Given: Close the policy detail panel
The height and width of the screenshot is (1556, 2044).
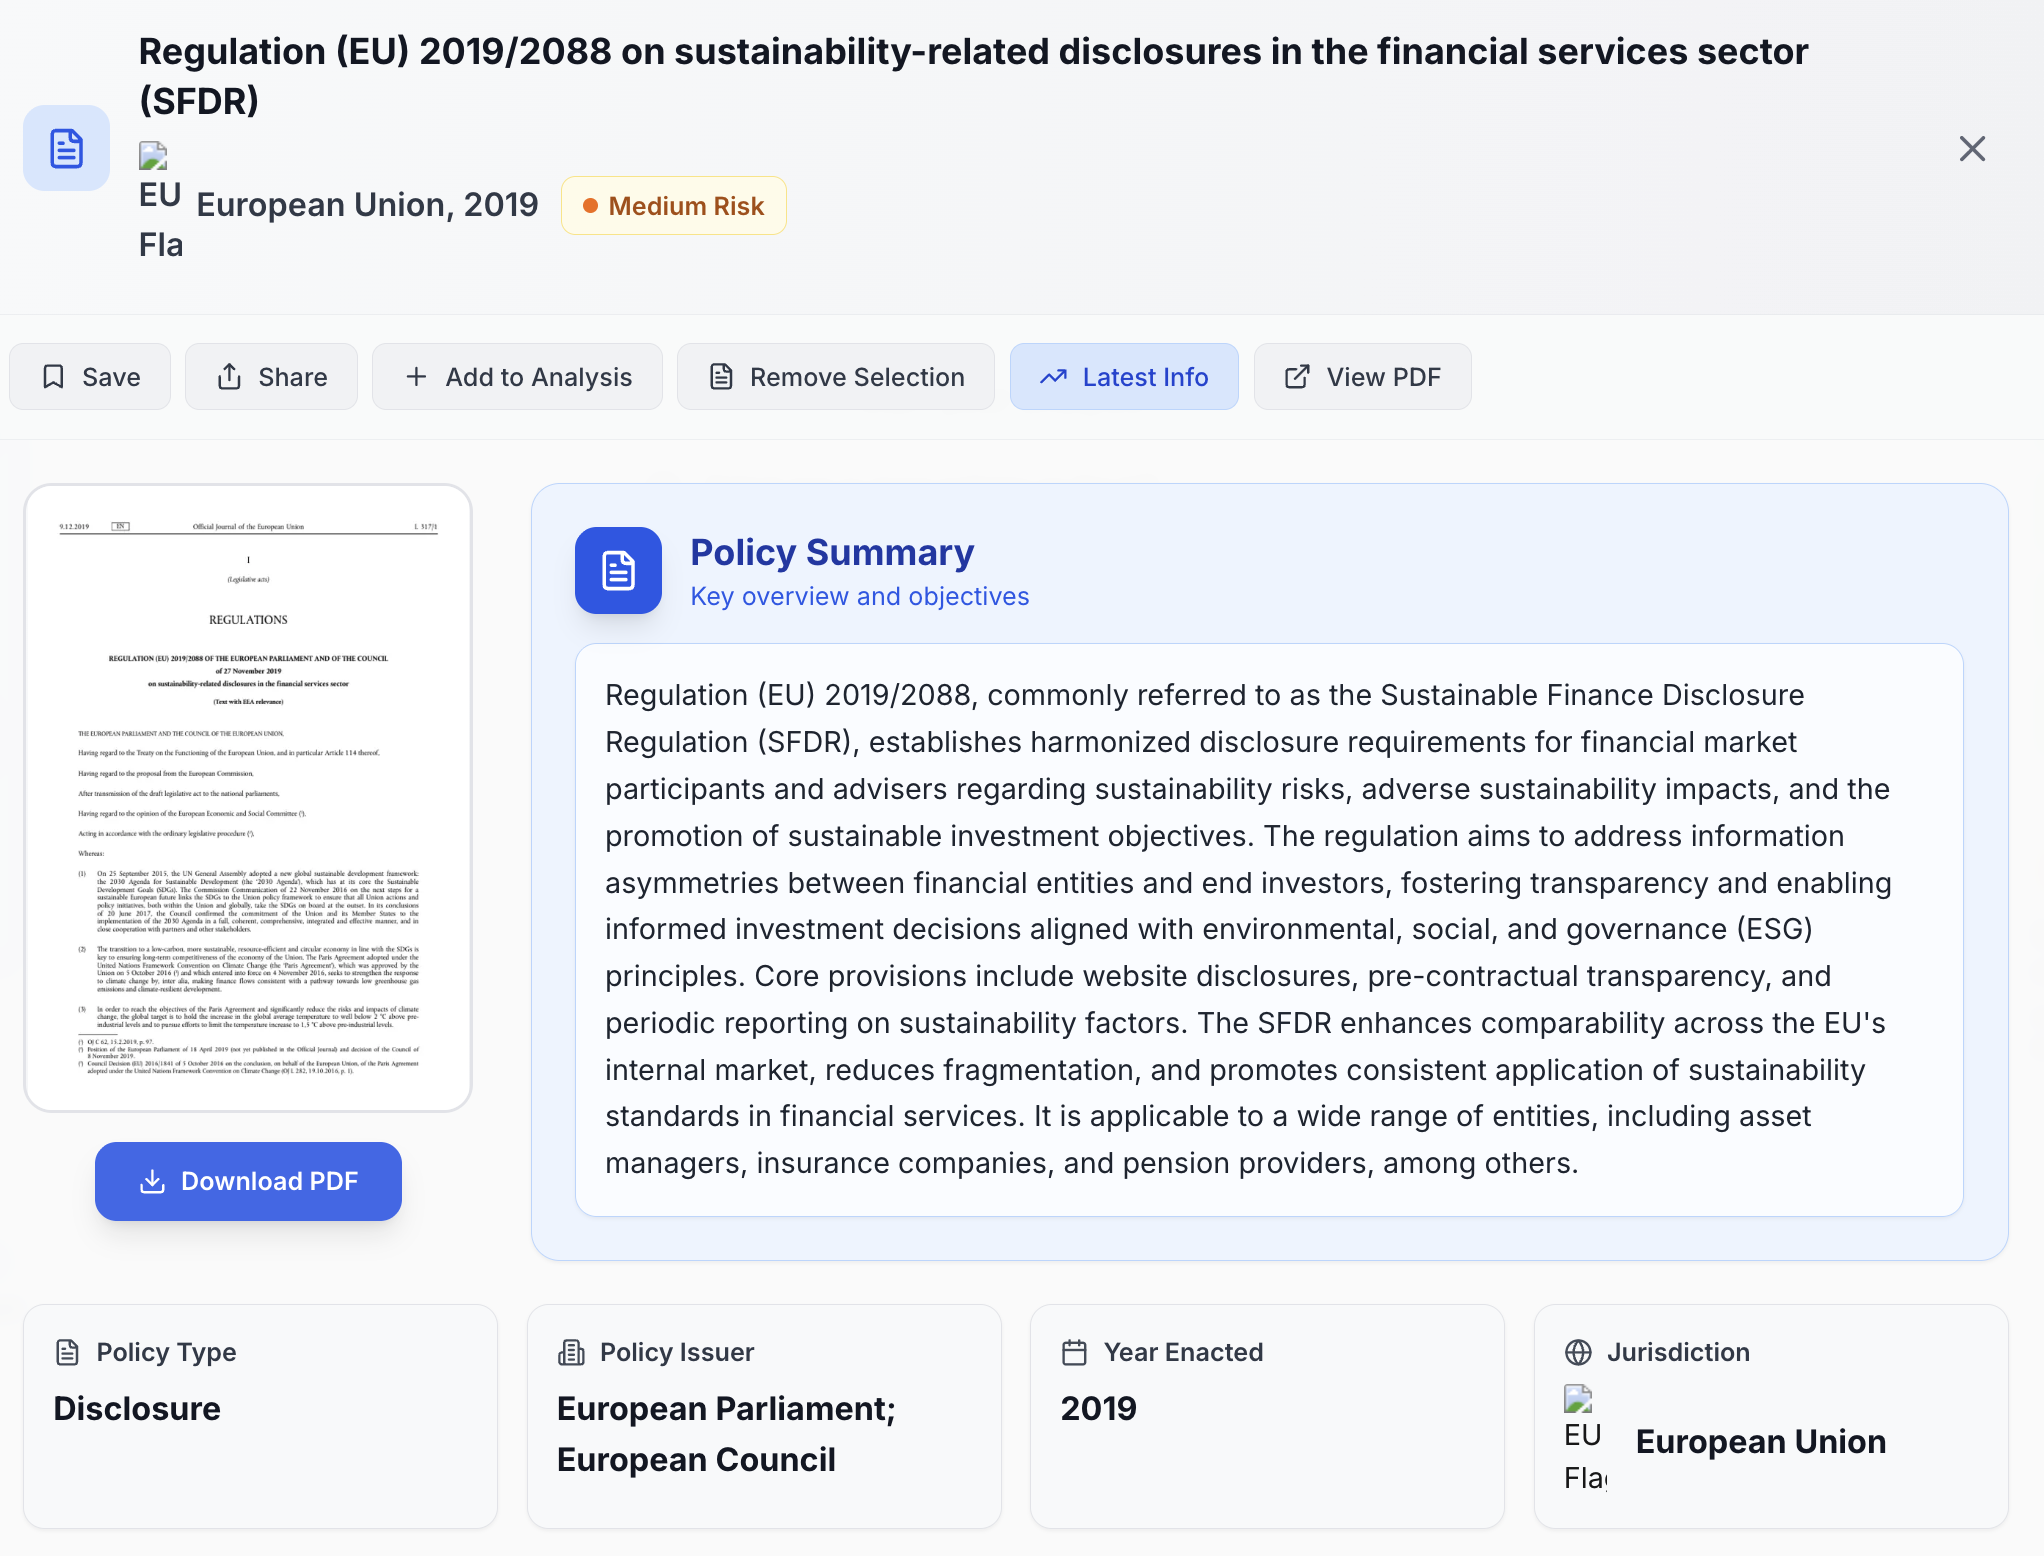Looking at the screenshot, I should click(x=1972, y=148).
